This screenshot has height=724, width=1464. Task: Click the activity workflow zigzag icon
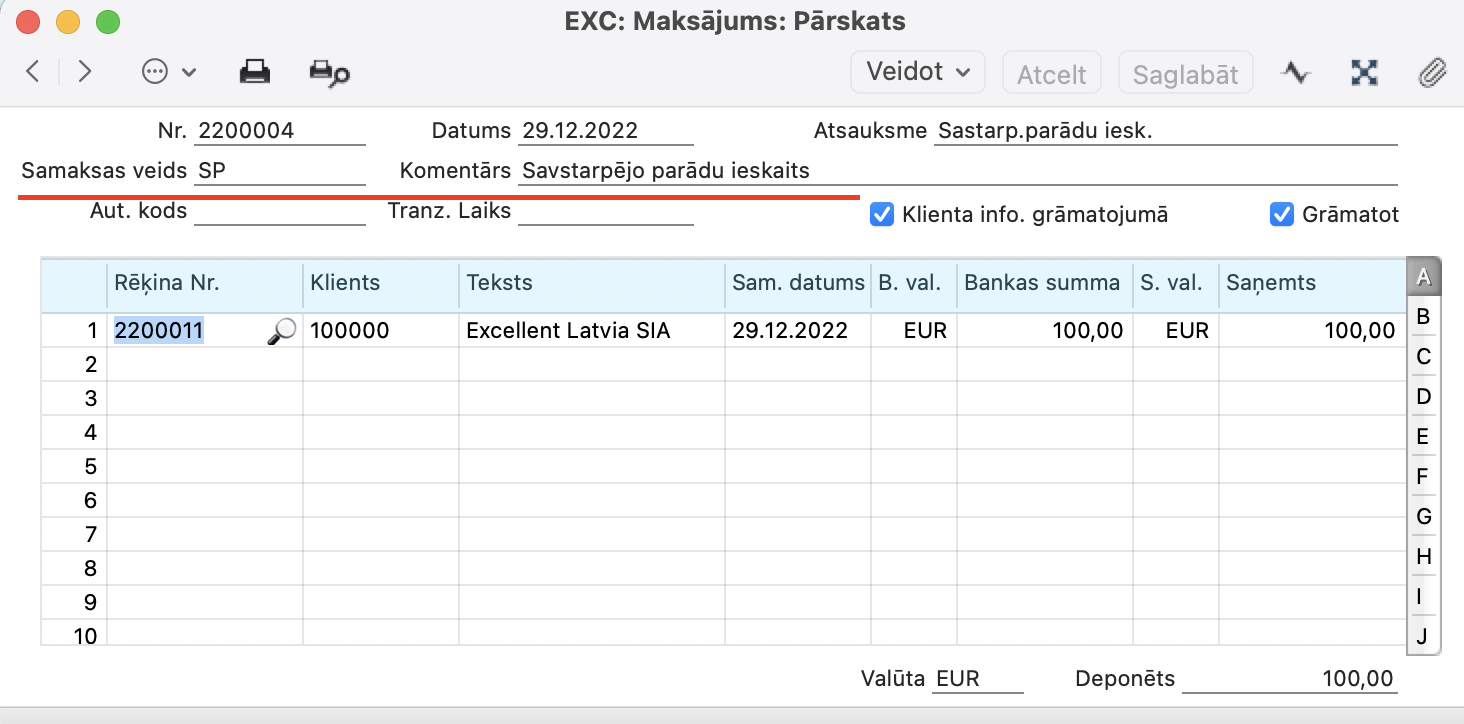click(1296, 73)
